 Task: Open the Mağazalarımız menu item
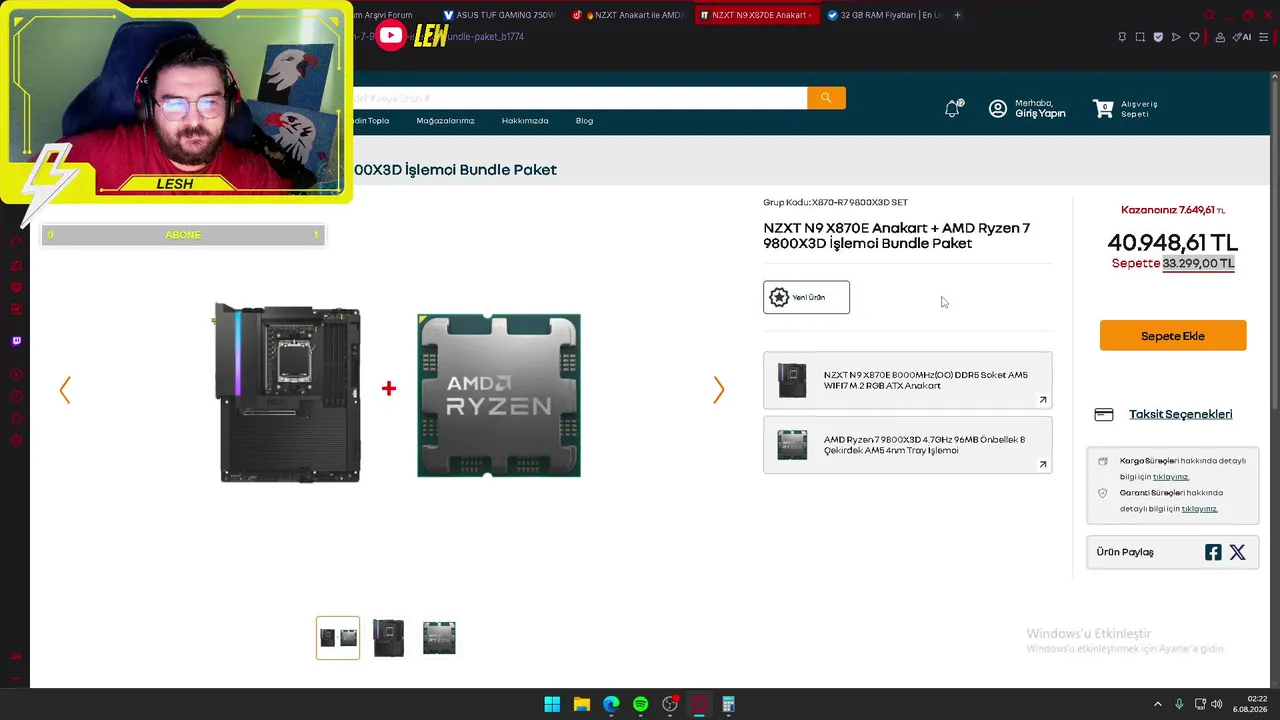point(445,121)
